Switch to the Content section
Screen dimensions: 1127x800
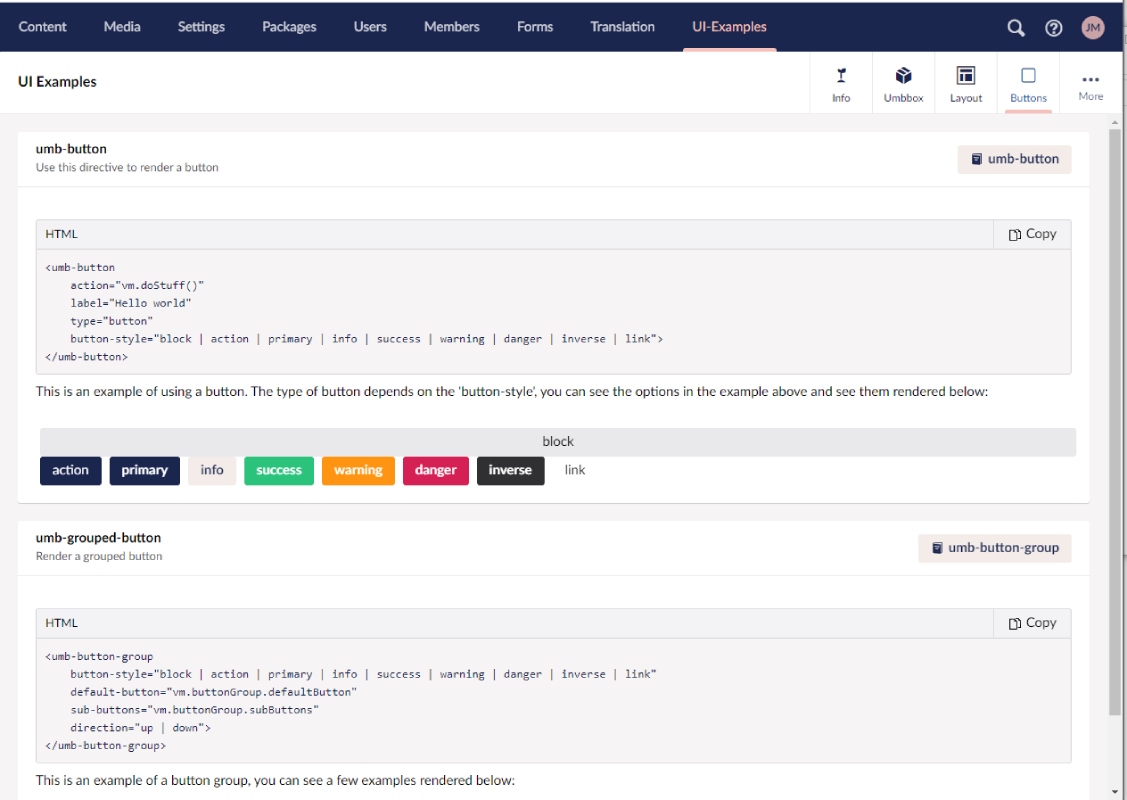(x=42, y=27)
